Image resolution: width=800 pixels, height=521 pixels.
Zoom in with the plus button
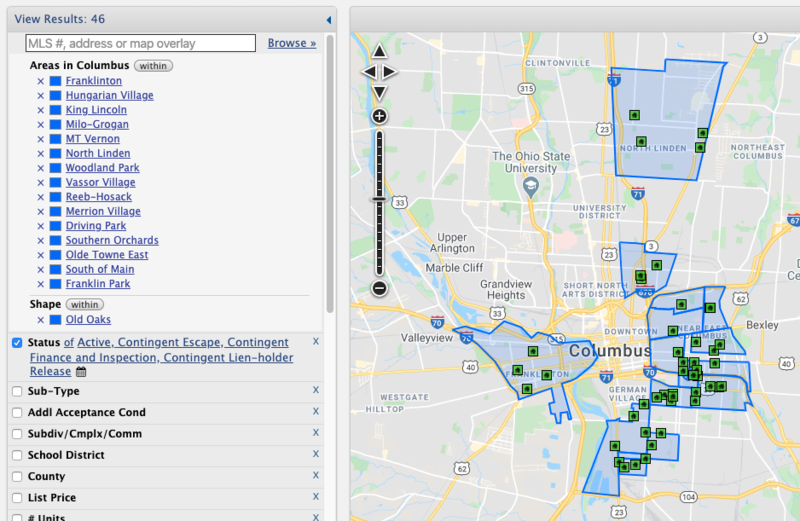379,116
